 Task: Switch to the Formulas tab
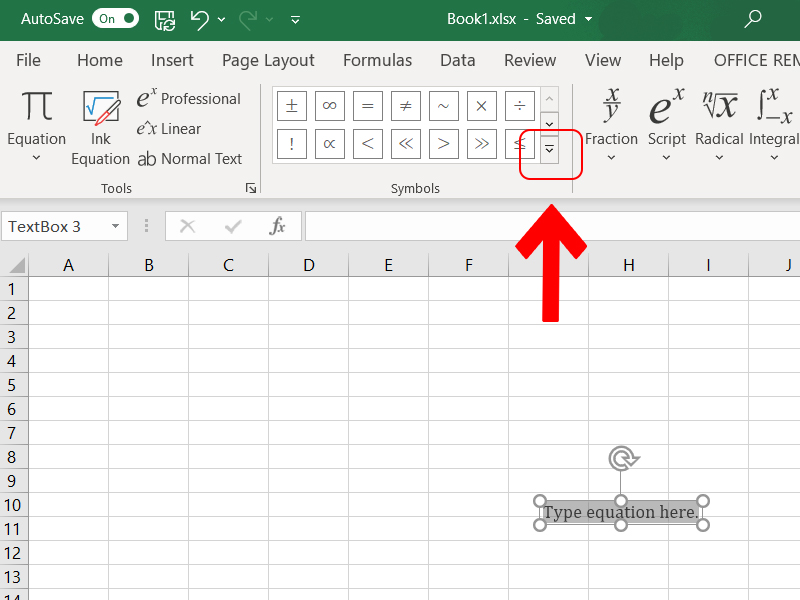click(x=377, y=60)
